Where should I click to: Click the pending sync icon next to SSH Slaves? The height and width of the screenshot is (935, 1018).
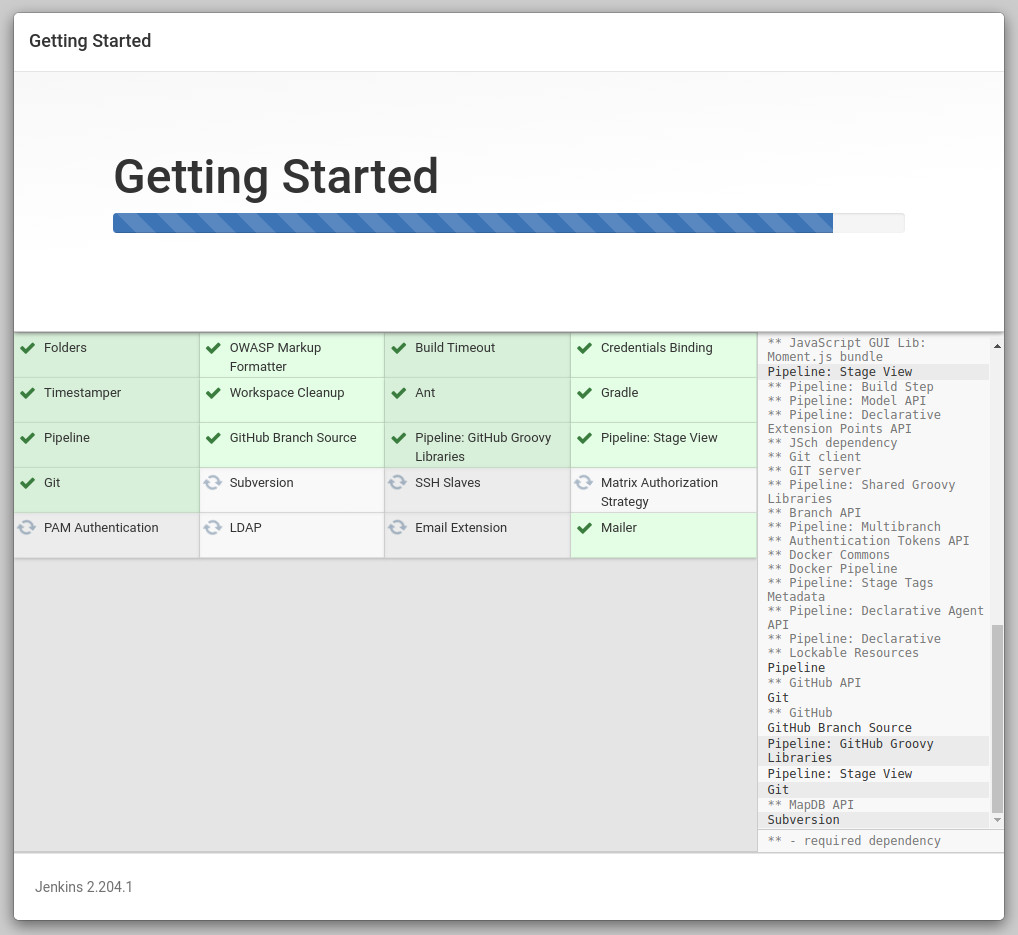point(397,482)
